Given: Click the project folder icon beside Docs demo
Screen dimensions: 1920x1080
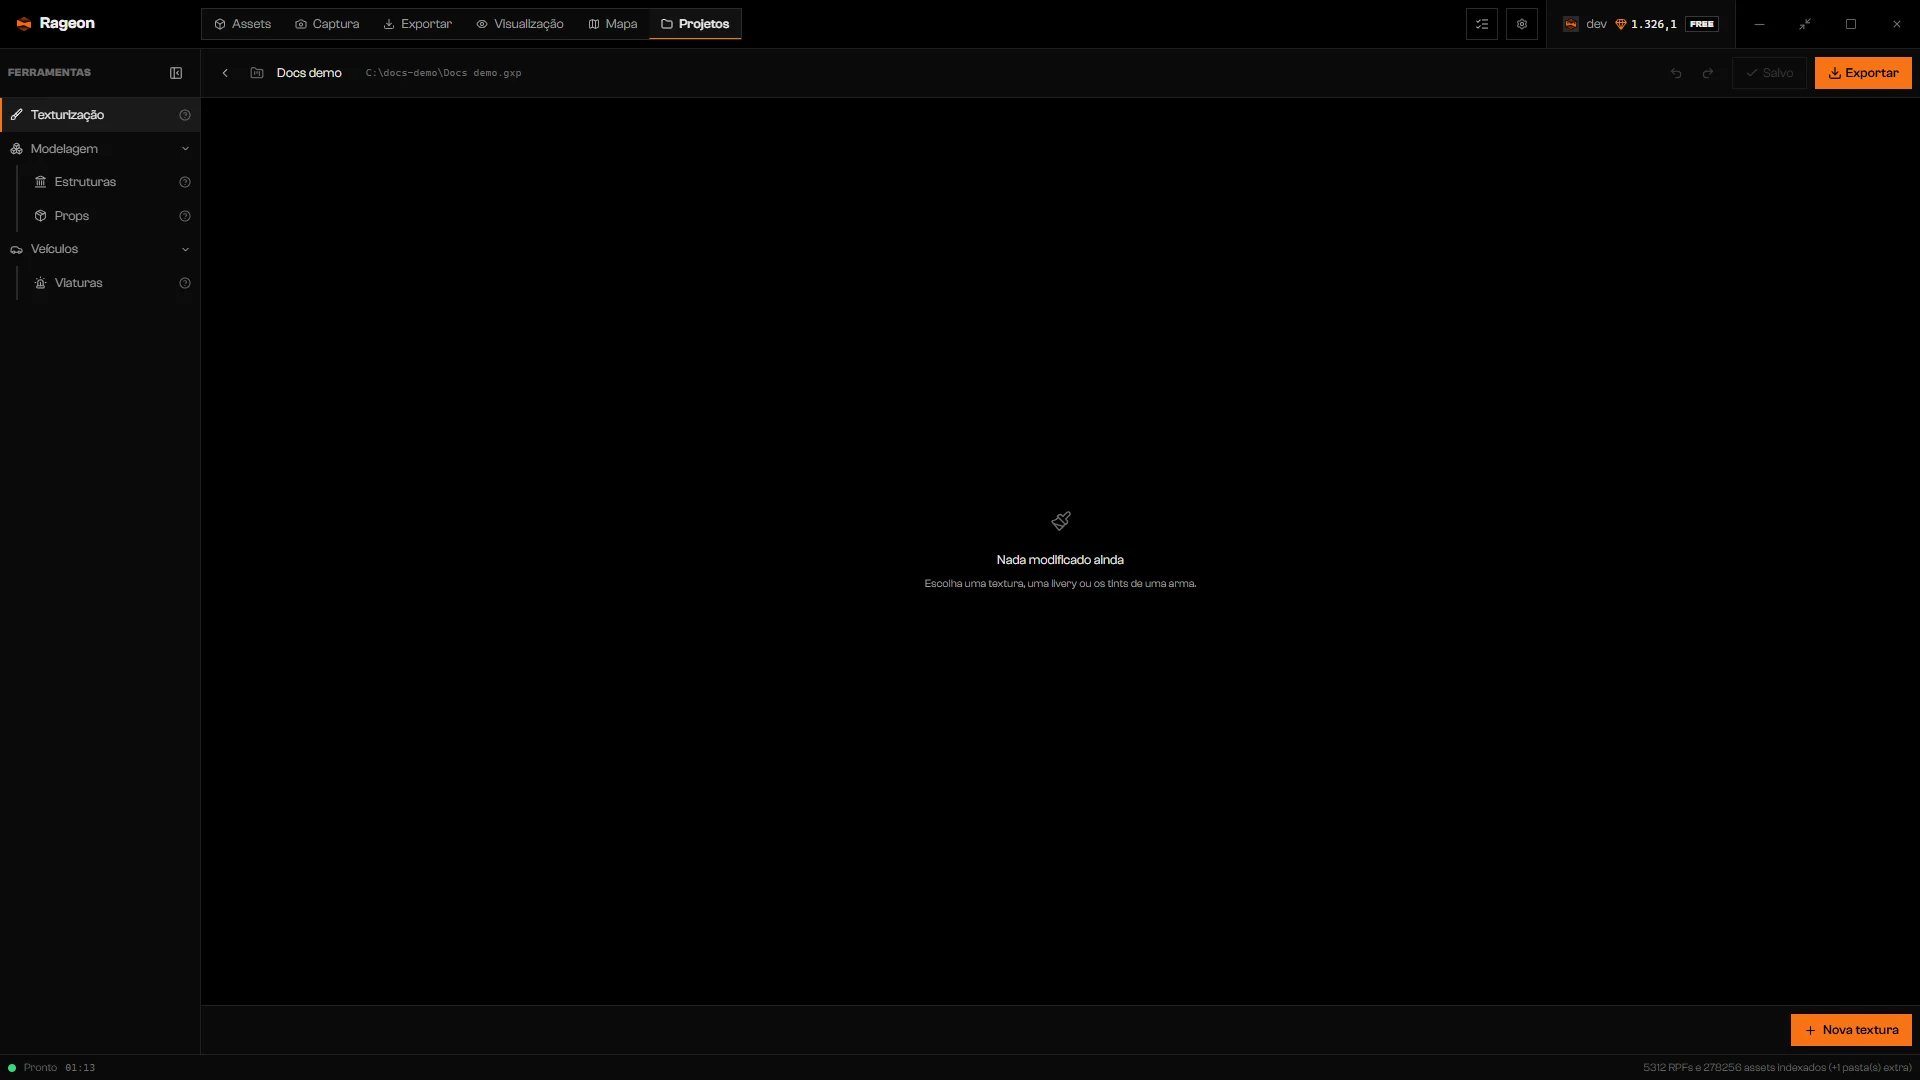Looking at the screenshot, I should (x=257, y=73).
